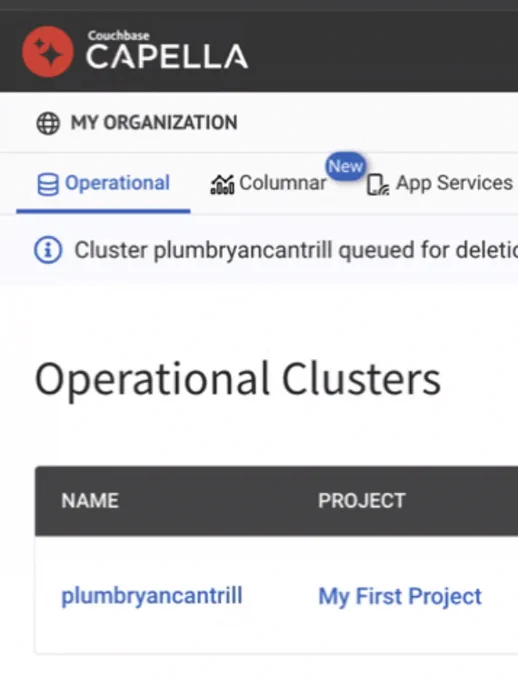The height and width of the screenshot is (680, 518).
Task: Click the CAPELLA wordmark in header
Action: (x=167, y=57)
